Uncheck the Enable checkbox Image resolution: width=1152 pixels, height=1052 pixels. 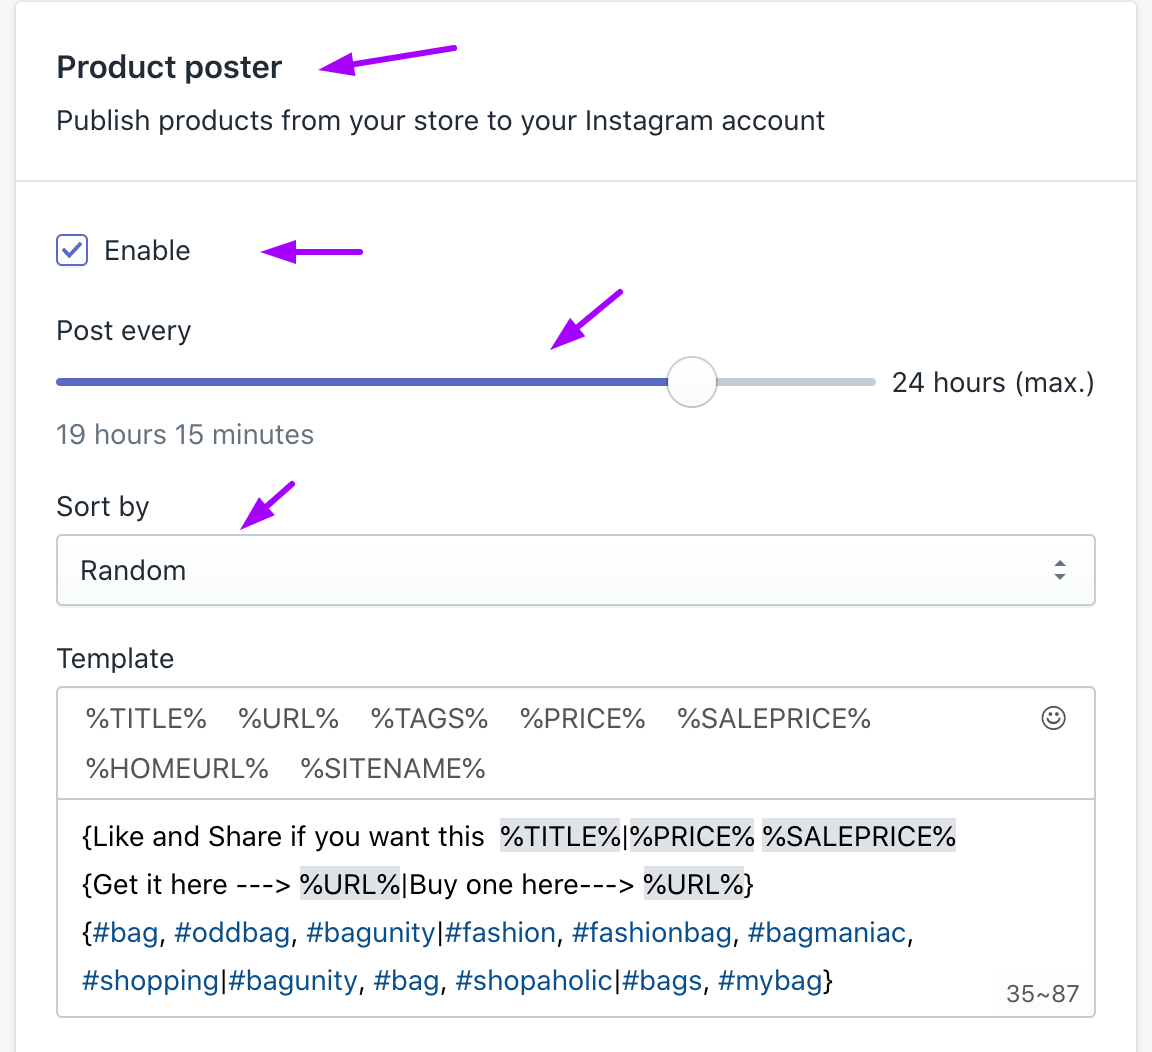pyautogui.click(x=72, y=250)
